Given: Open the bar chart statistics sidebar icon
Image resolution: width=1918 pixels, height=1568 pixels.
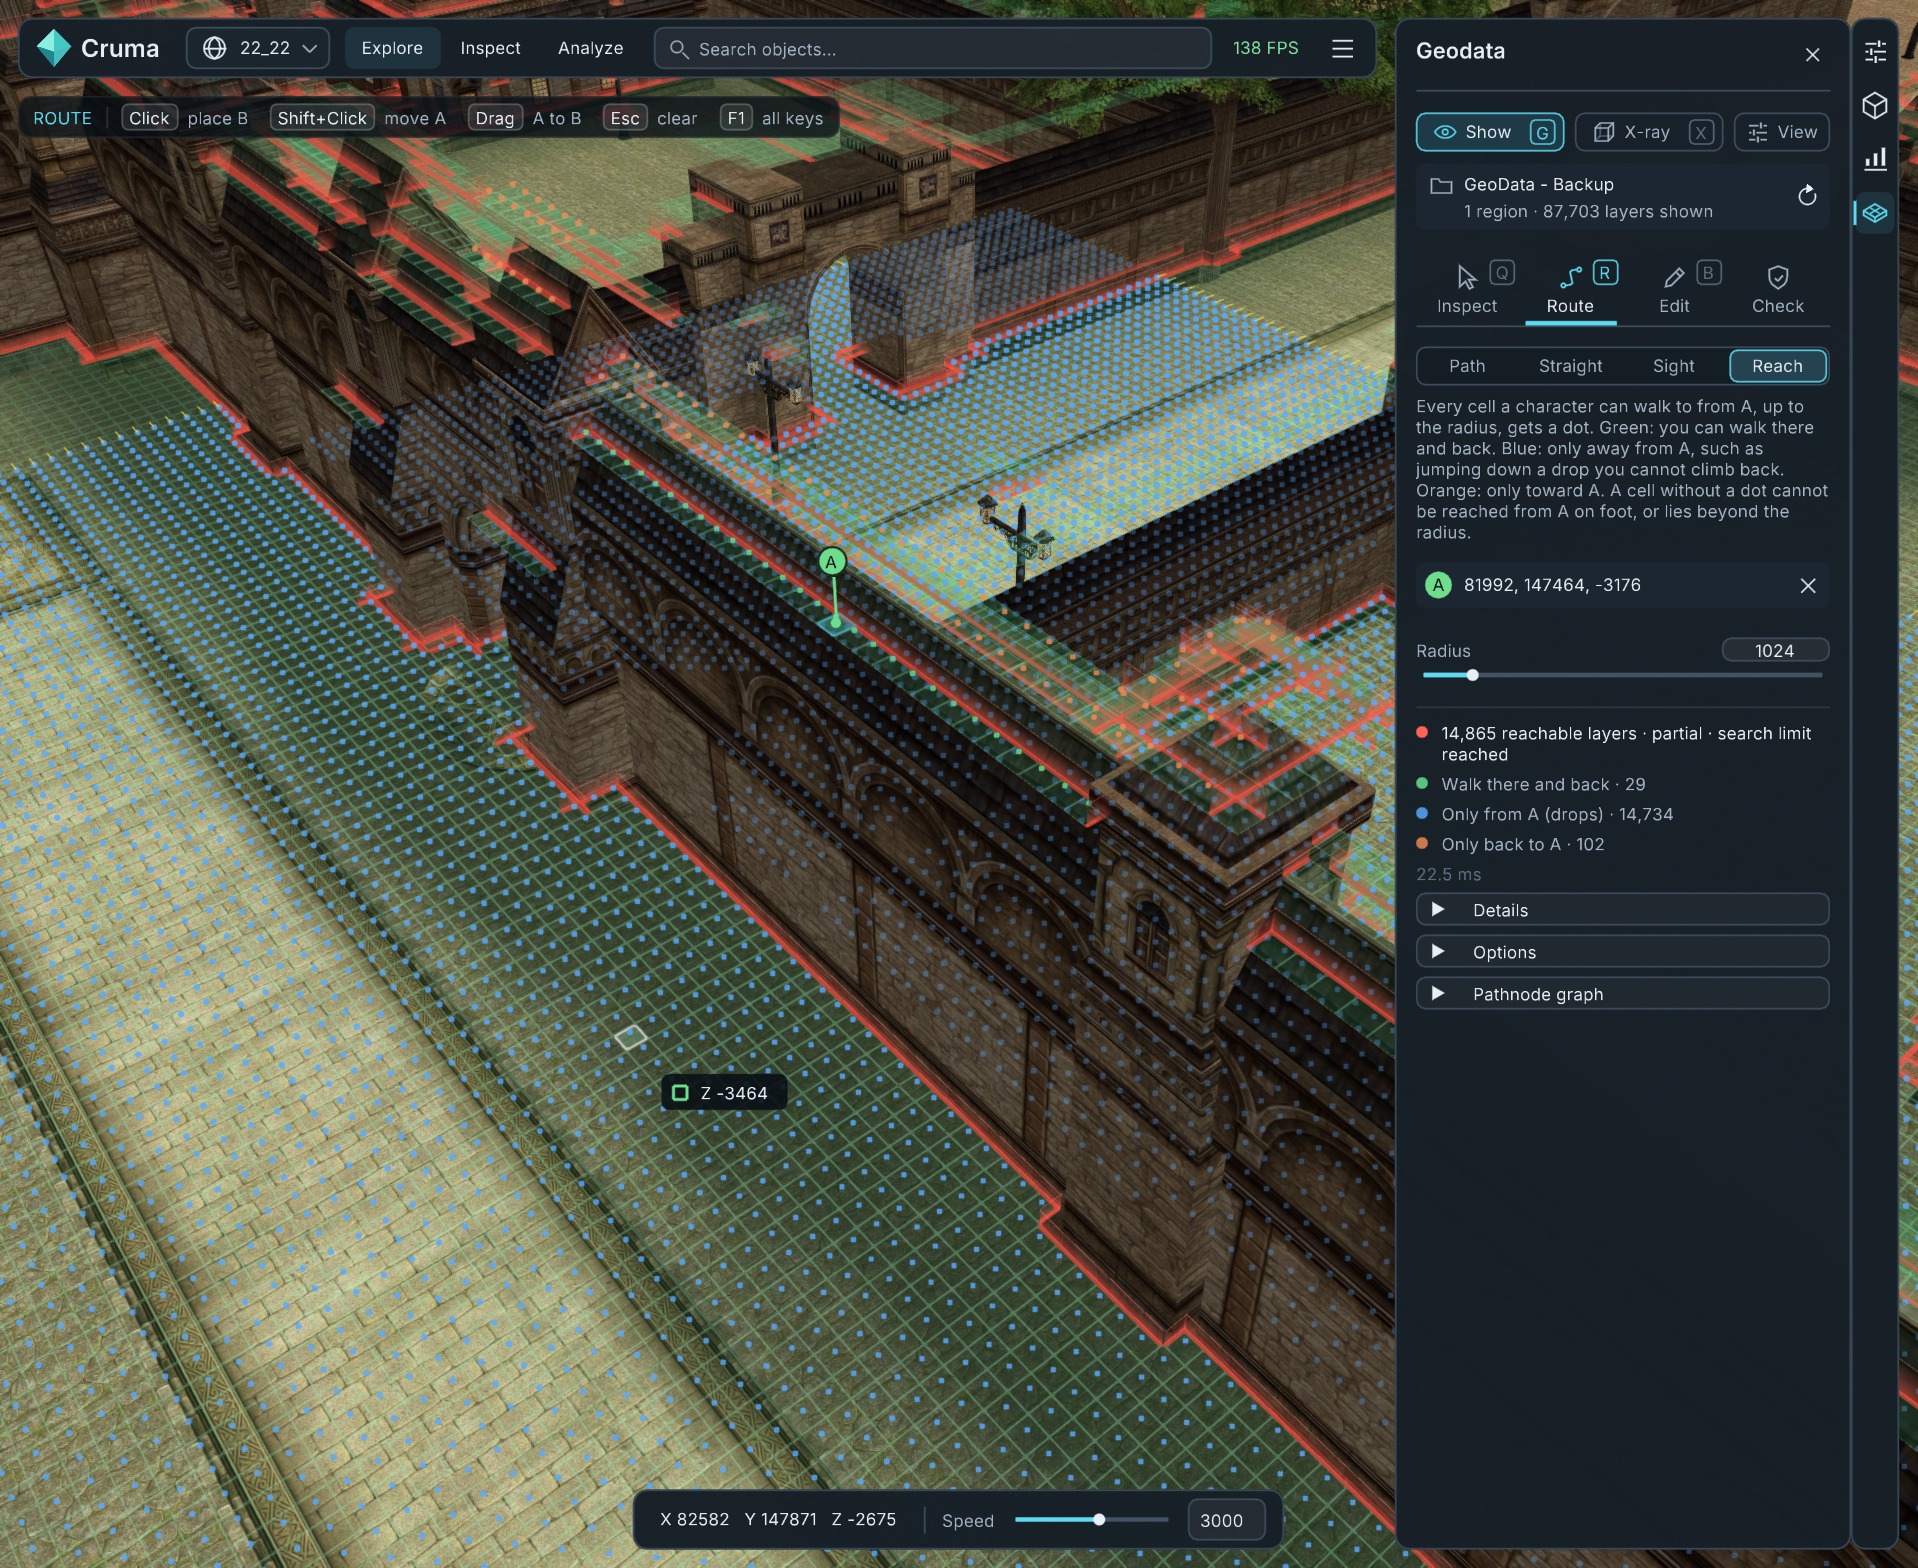Looking at the screenshot, I should pyautogui.click(x=1875, y=159).
